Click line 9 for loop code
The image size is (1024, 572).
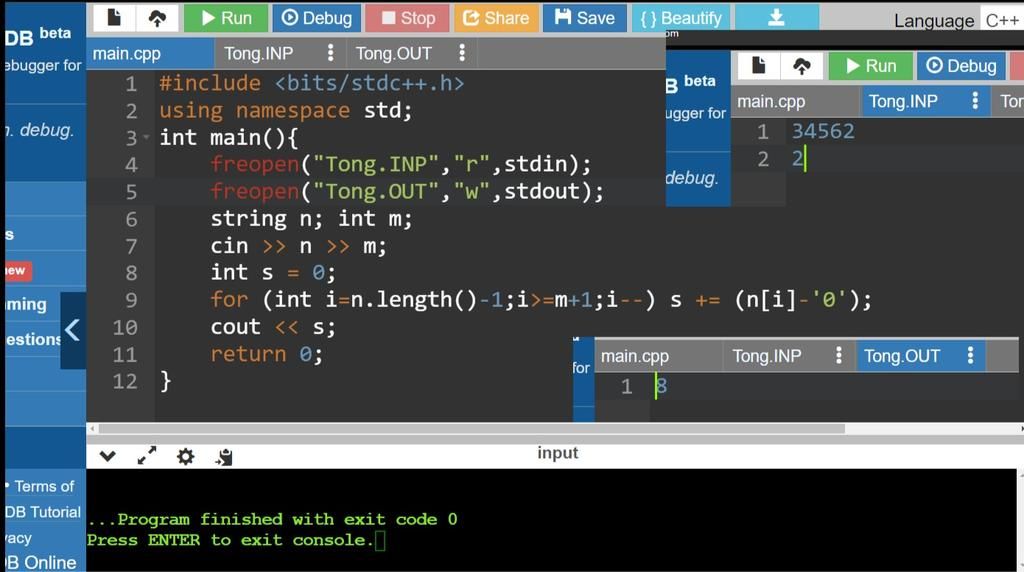541,300
